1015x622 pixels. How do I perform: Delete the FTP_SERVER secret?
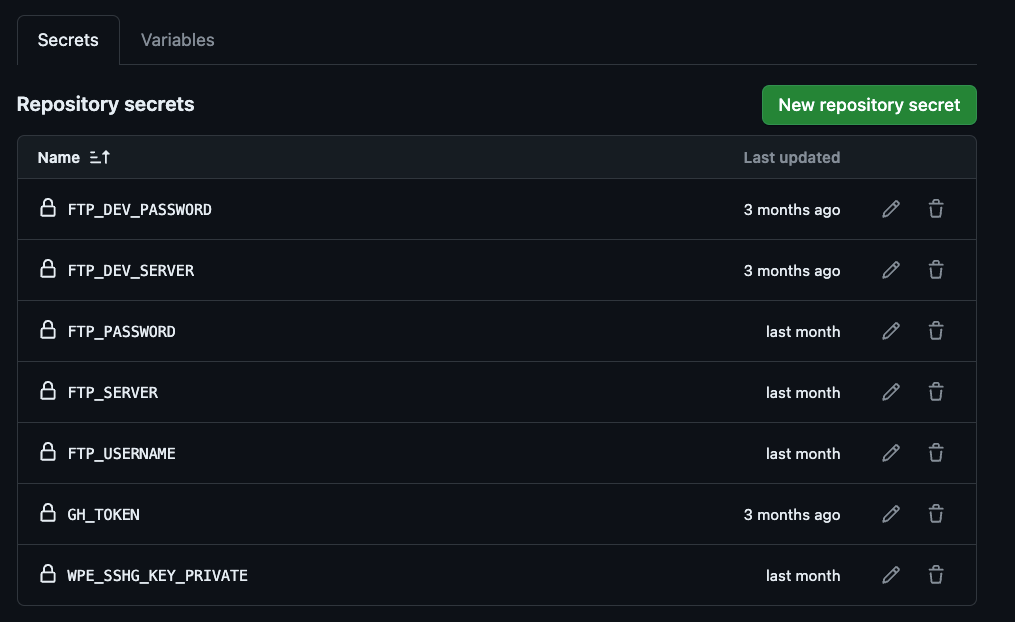click(936, 392)
